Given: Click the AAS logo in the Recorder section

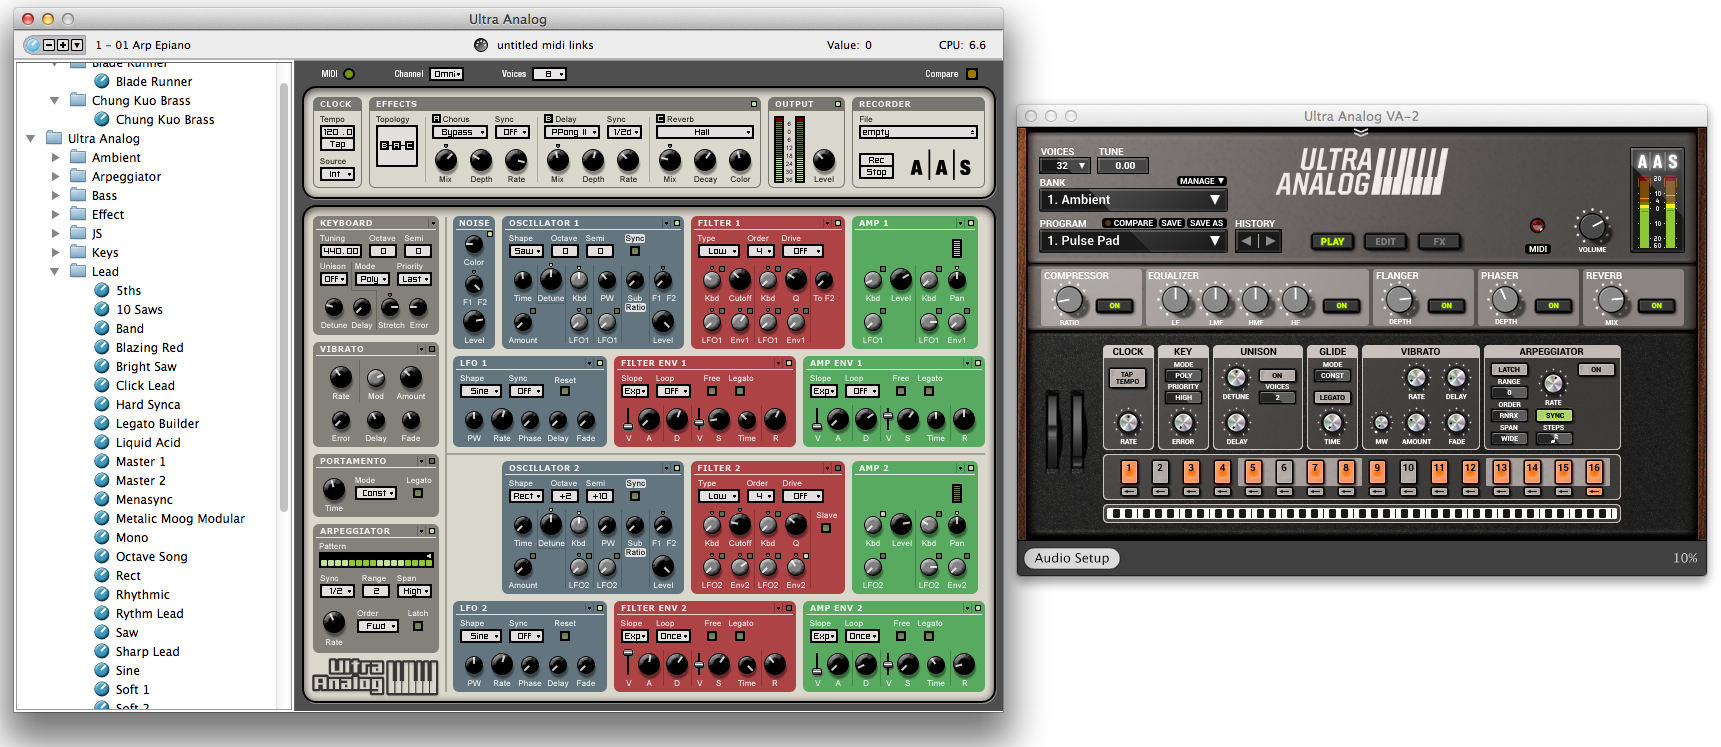Looking at the screenshot, I should [940, 168].
